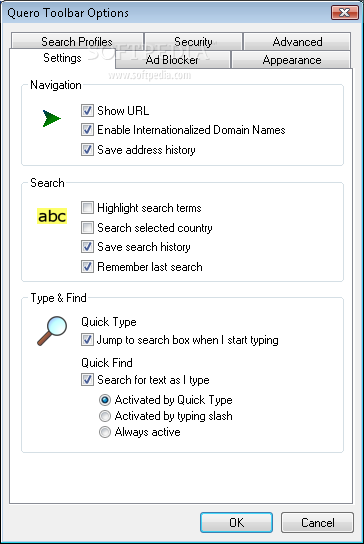Click the Cancel button
The width and height of the screenshot is (364, 544).
pyautogui.click(x=318, y=522)
